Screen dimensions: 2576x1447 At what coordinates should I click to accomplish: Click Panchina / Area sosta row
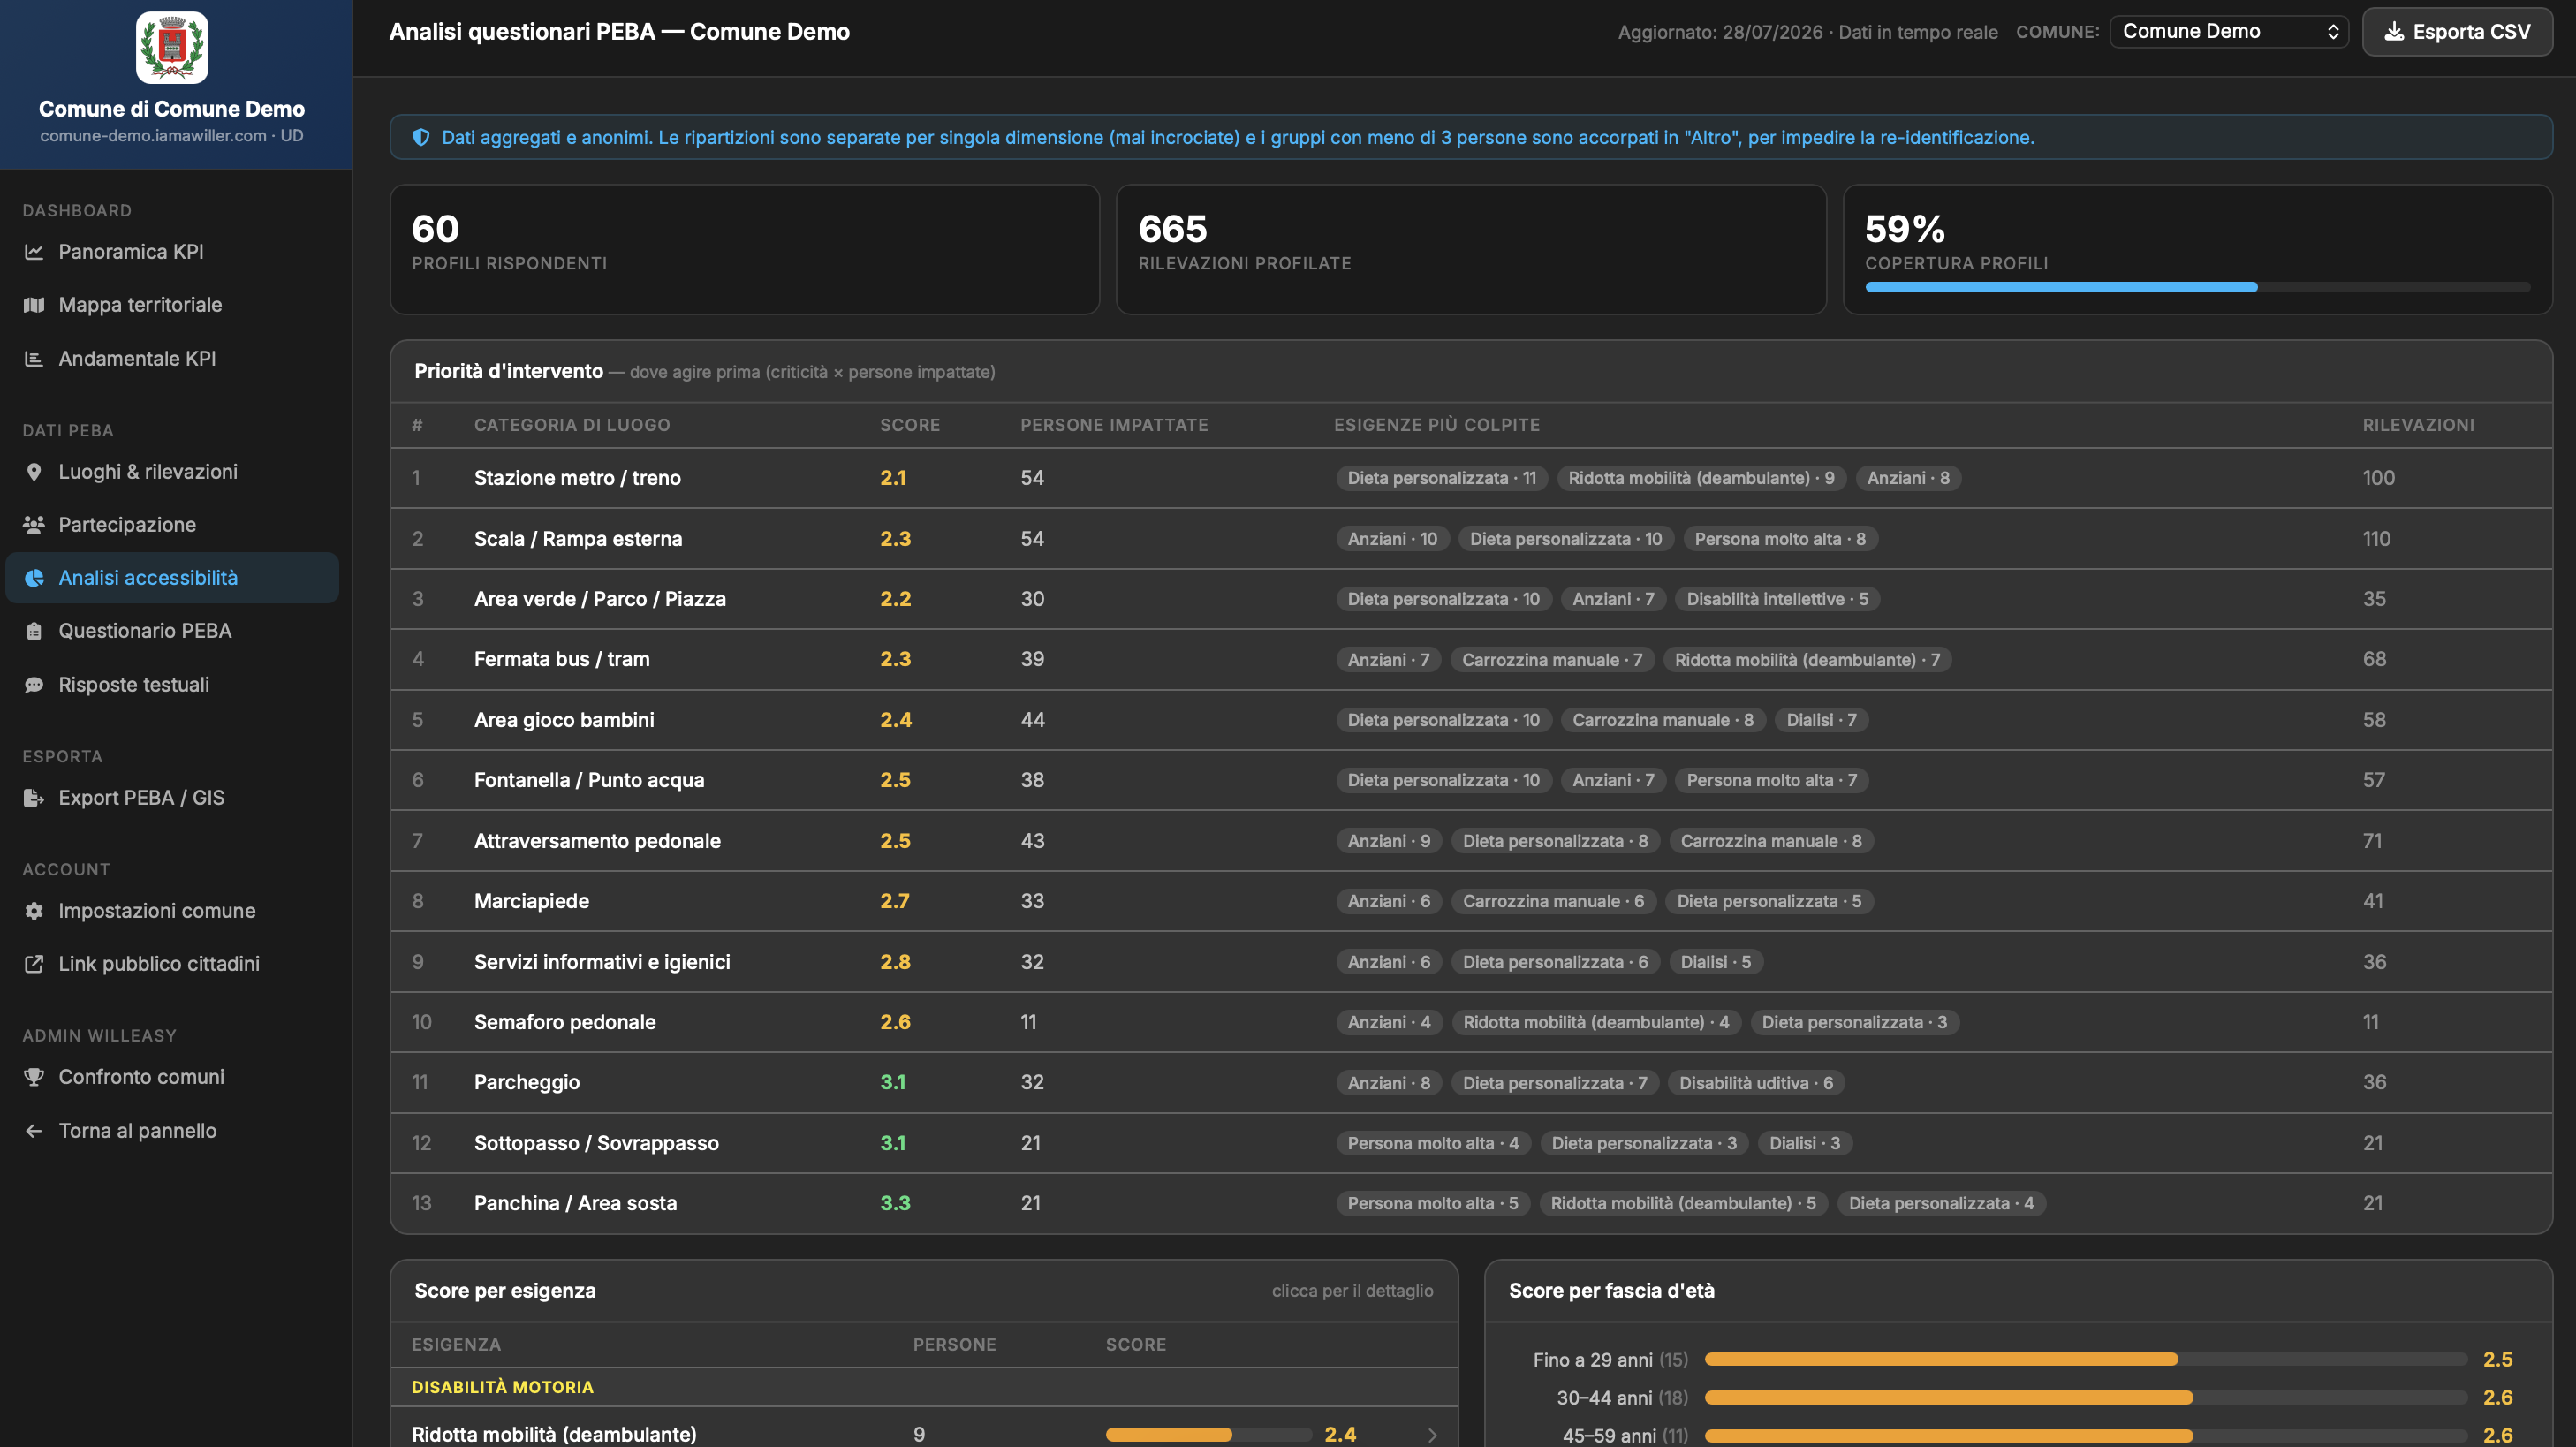point(1471,1203)
